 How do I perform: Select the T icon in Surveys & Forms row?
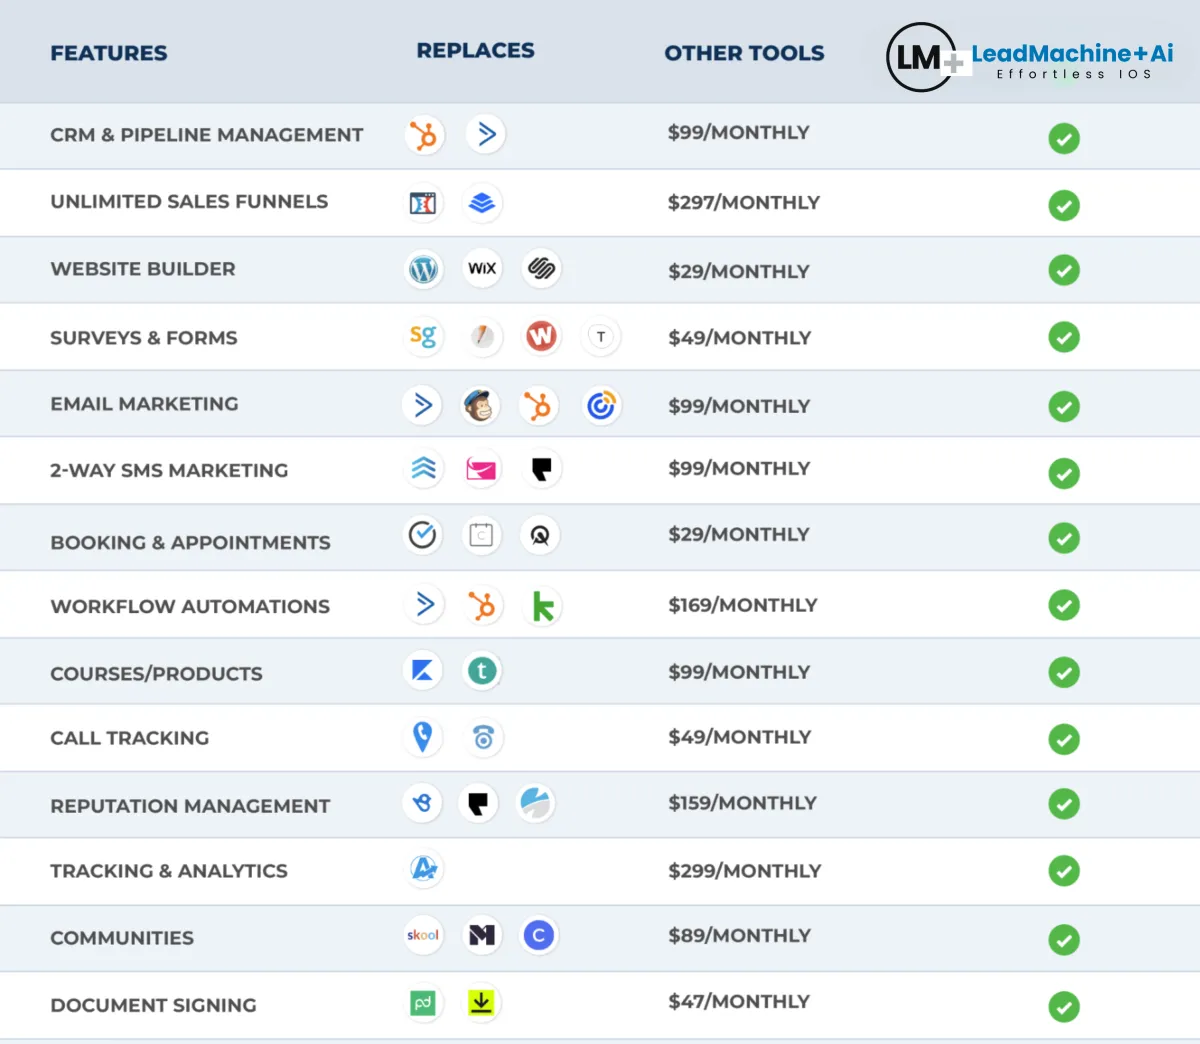tap(601, 337)
